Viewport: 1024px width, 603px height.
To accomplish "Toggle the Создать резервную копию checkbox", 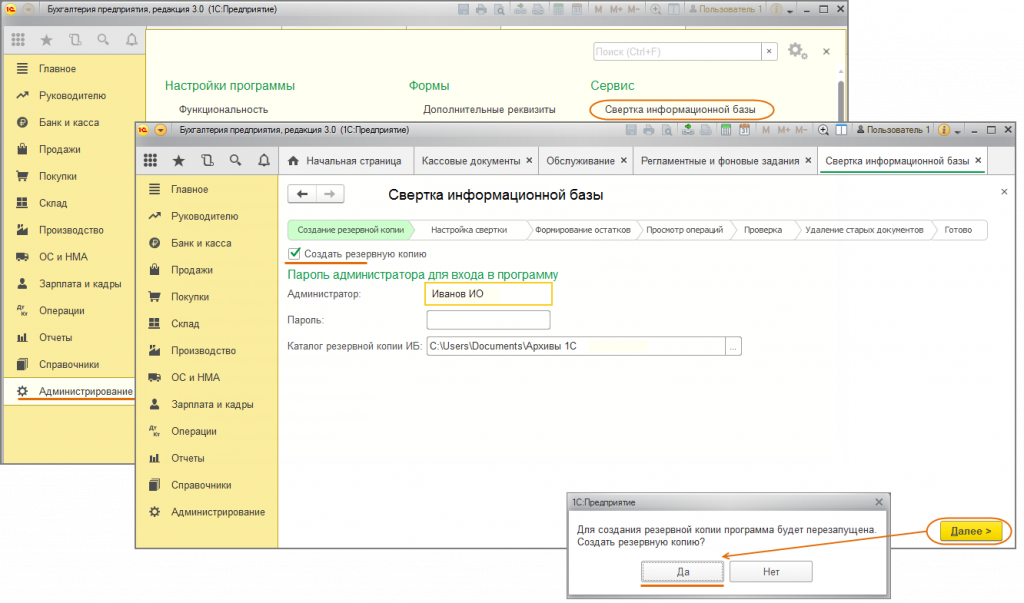I will (x=294, y=254).
